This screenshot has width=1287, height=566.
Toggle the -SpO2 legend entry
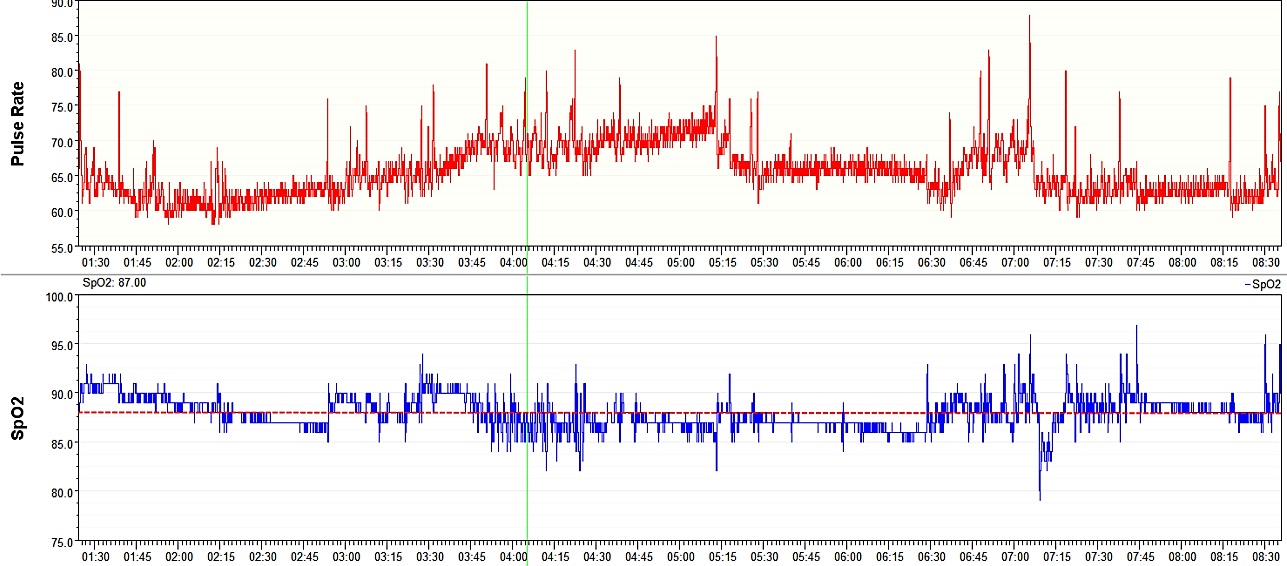(x=1262, y=284)
